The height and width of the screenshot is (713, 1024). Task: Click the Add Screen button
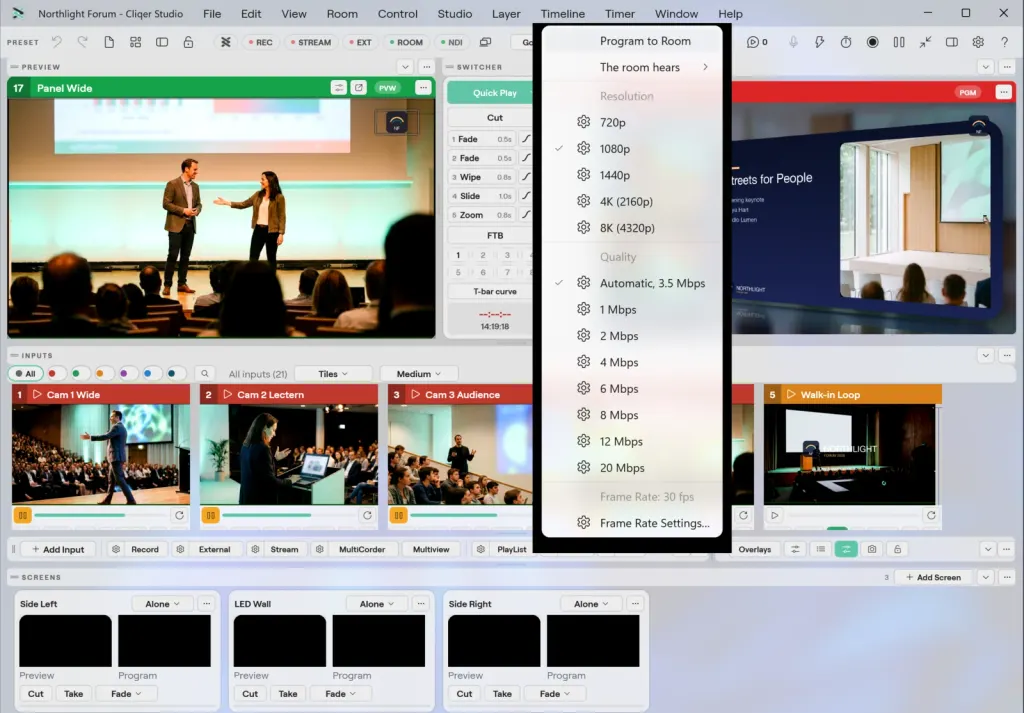coord(933,577)
